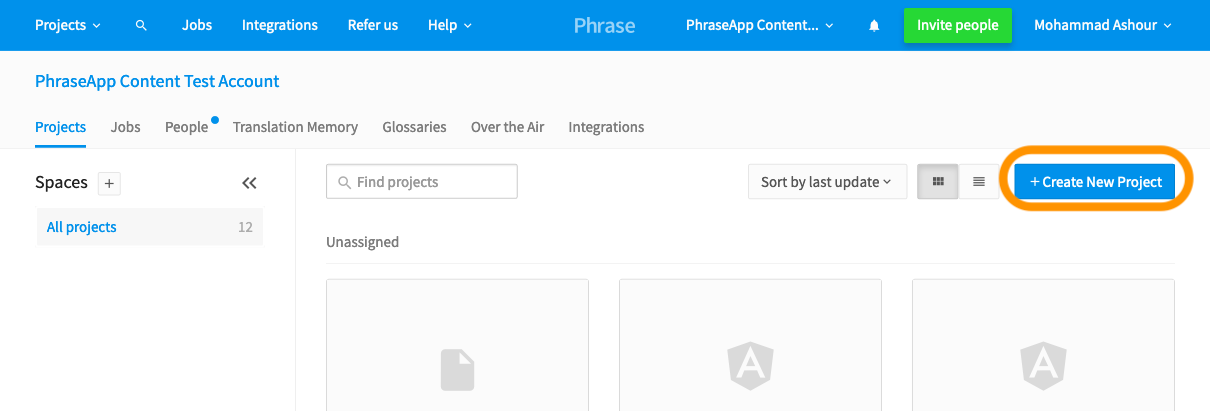Open the Help dropdown menu
The height and width of the screenshot is (411, 1210).
pos(450,25)
